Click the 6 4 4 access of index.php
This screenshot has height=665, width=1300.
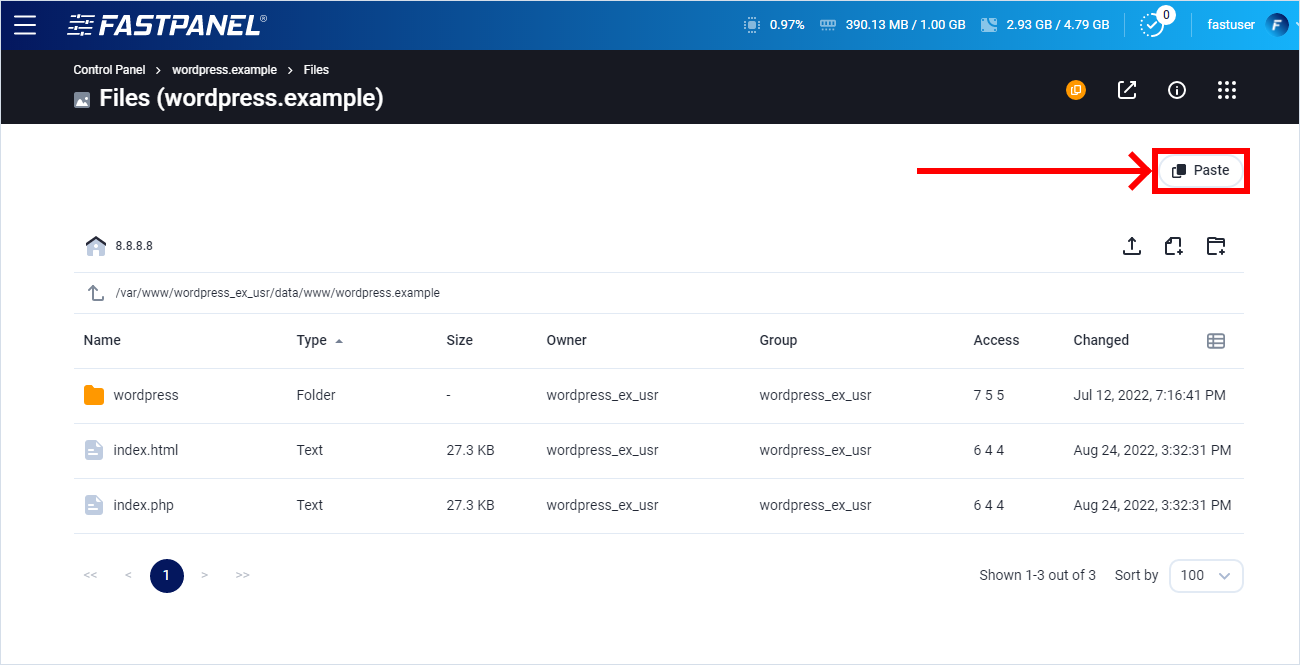click(x=989, y=505)
